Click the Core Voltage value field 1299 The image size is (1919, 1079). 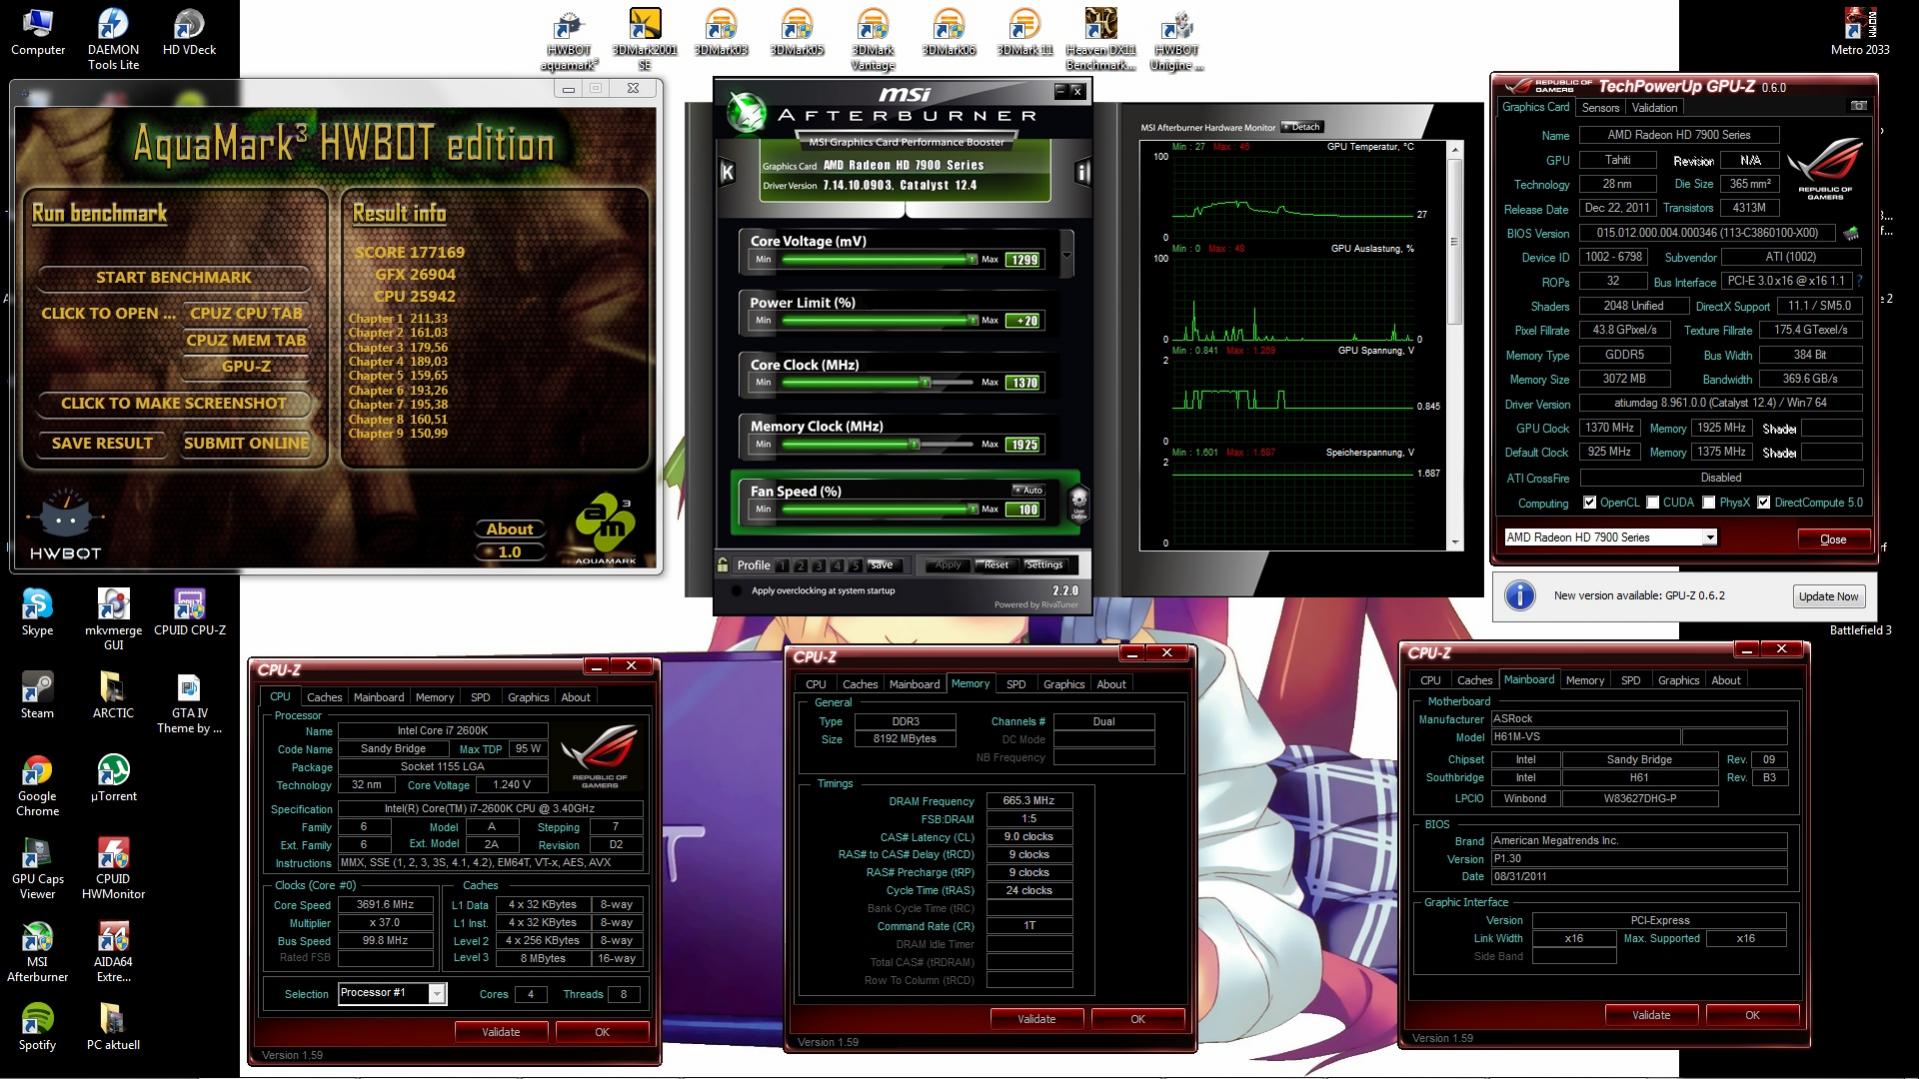[1023, 260]
